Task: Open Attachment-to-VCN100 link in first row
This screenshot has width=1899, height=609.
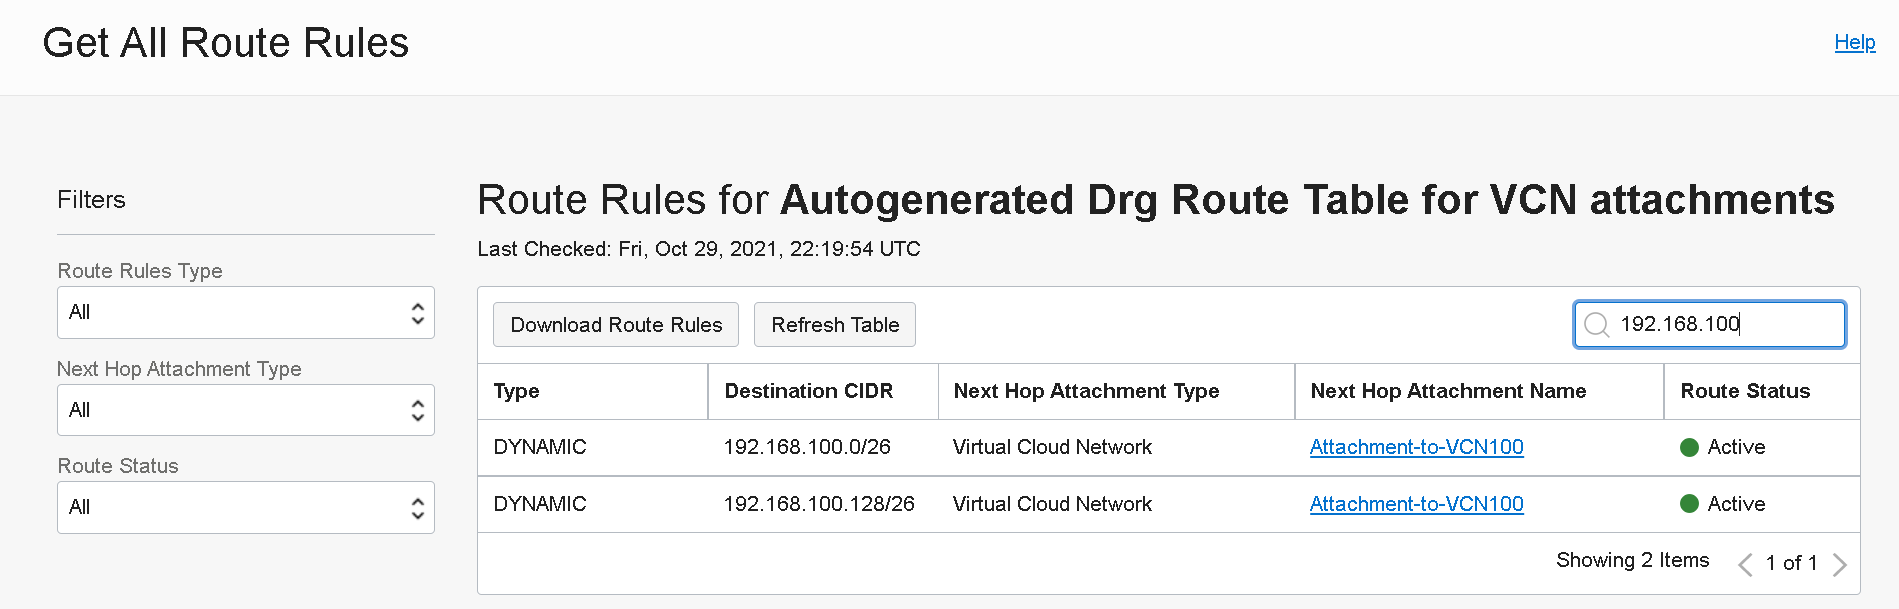Action: pos(1416,447)
